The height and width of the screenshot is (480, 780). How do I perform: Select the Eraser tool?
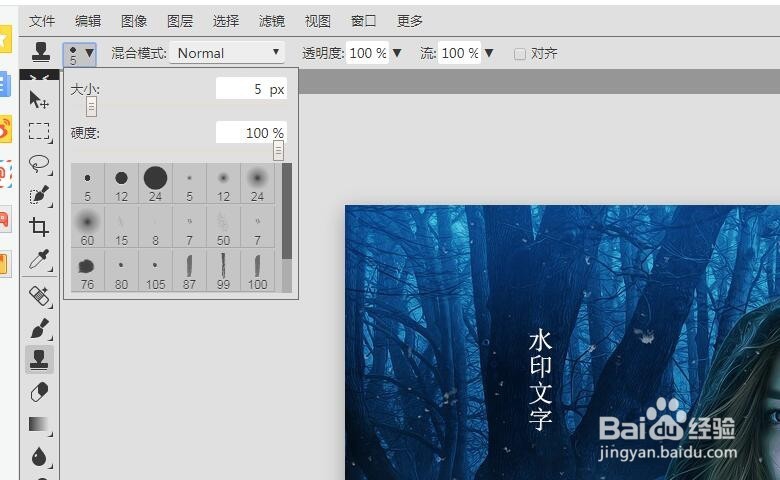pyautogui.click(x=39, y=392)
